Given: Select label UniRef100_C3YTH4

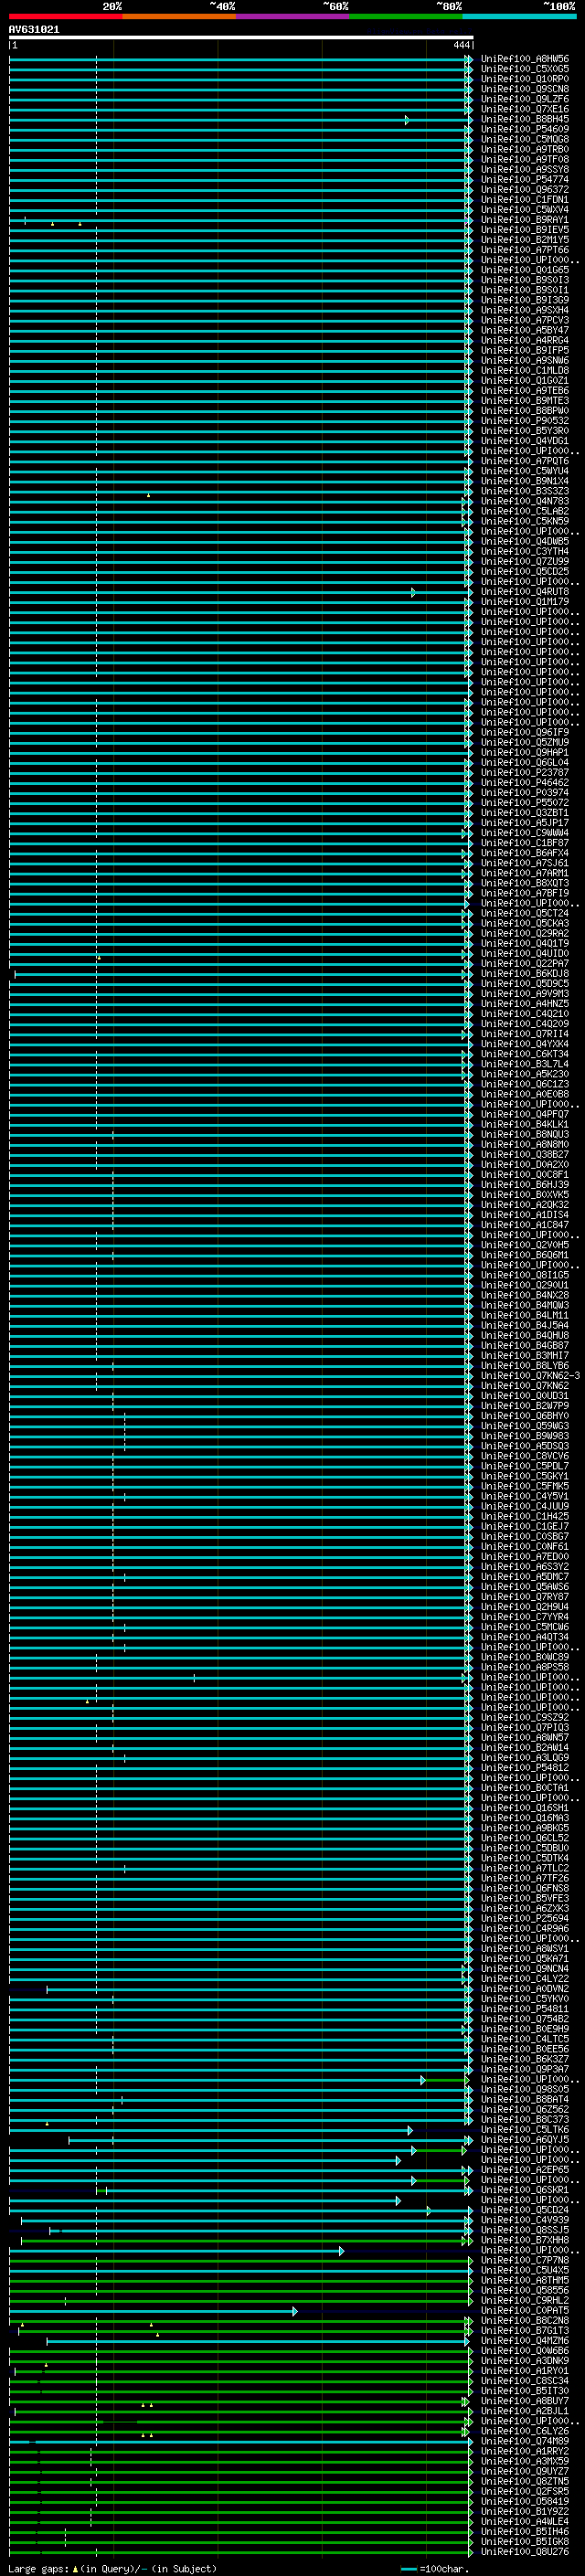Looking at the screenshot, I should pos(524,551).
